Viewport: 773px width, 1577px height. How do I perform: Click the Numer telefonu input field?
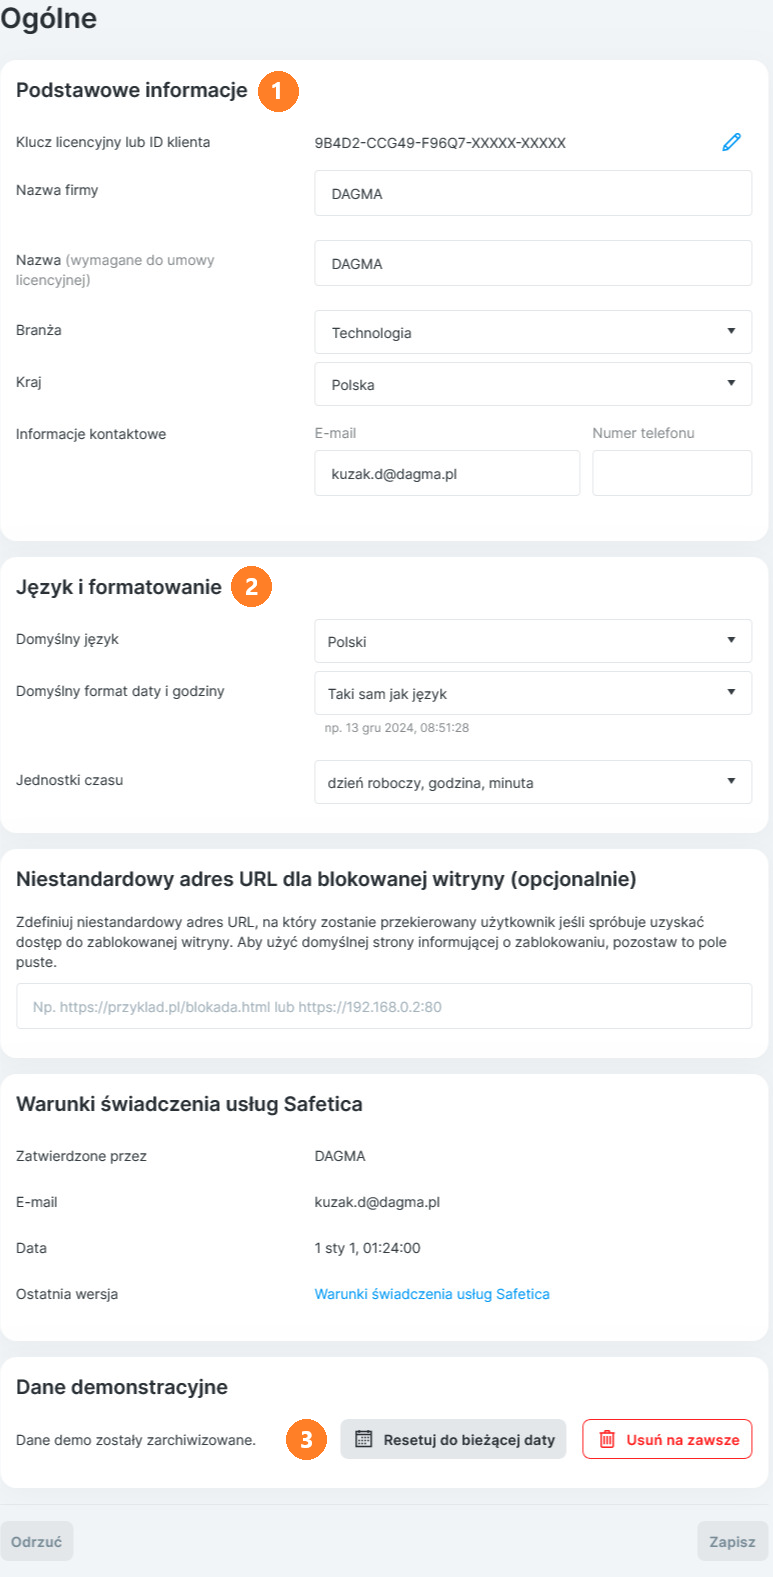pyautogui.click(x=672, y=473)
